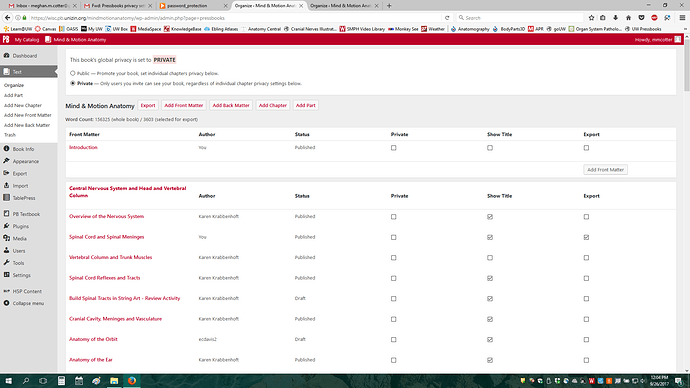
Task: Open Add New Chapter submenu item
Action: [x=22, y=105]
